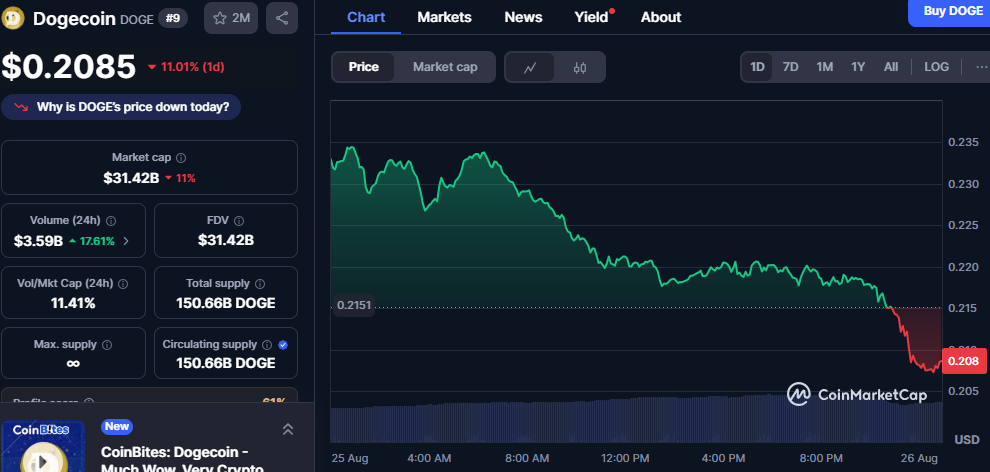Set chart range to 1Y
This screenshot has width=990, height=472.
pos(858,67)
